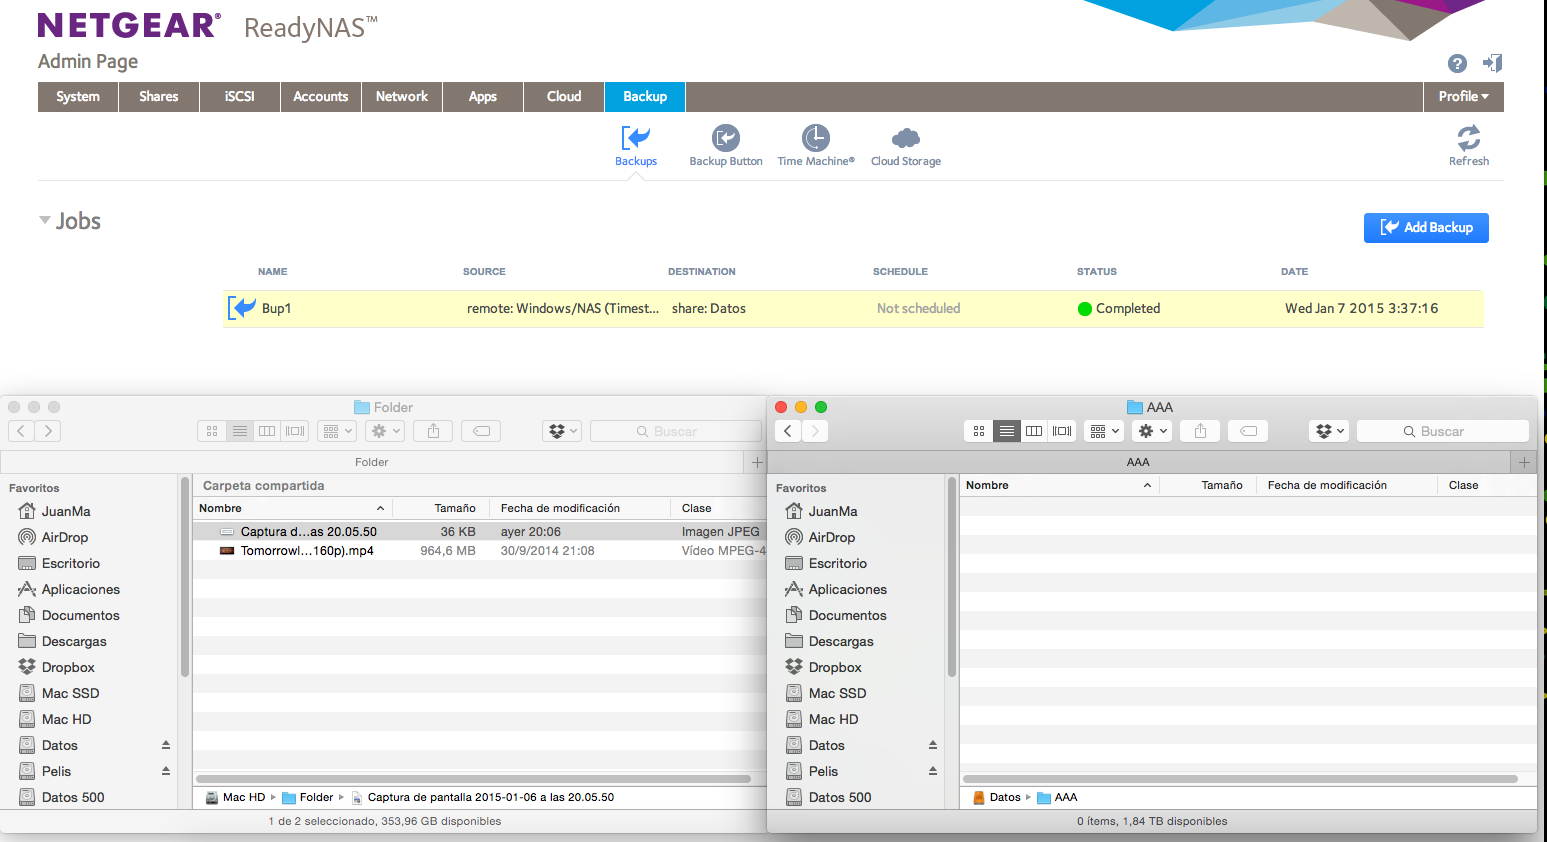
Task: Click the tags icon in AAA window
Action: click(x=1248, y=431)
